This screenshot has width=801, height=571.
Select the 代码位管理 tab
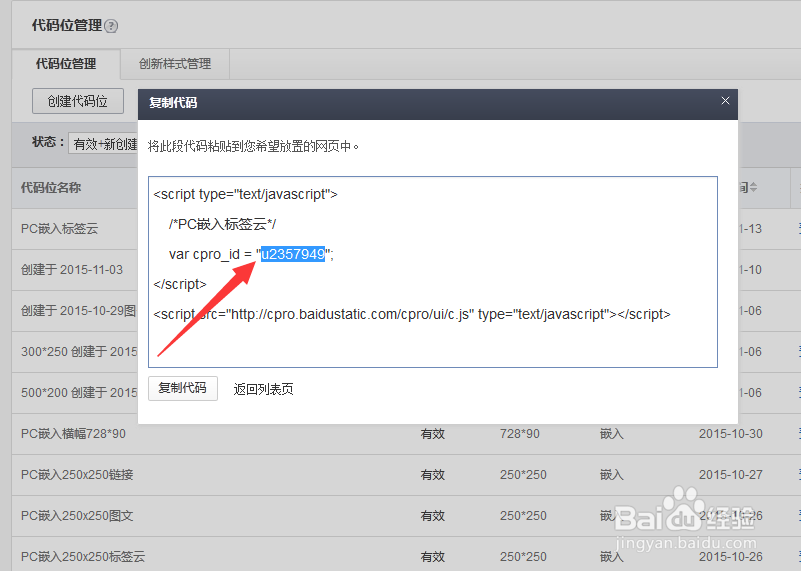(66, 64)
